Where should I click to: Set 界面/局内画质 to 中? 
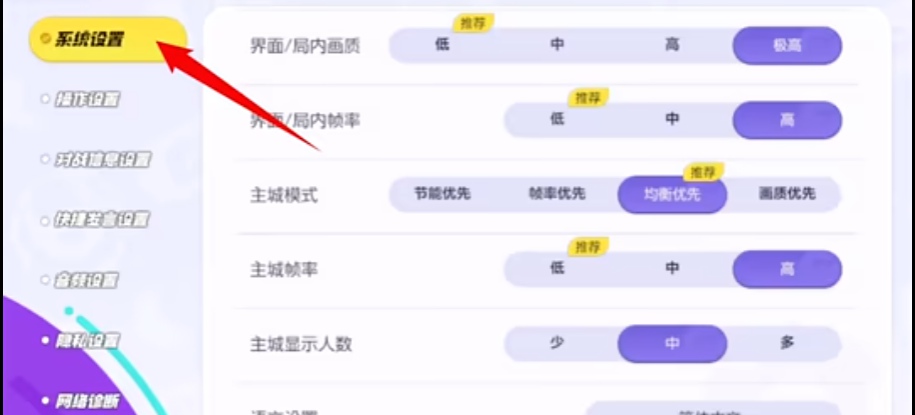click(x=557, y=45)
